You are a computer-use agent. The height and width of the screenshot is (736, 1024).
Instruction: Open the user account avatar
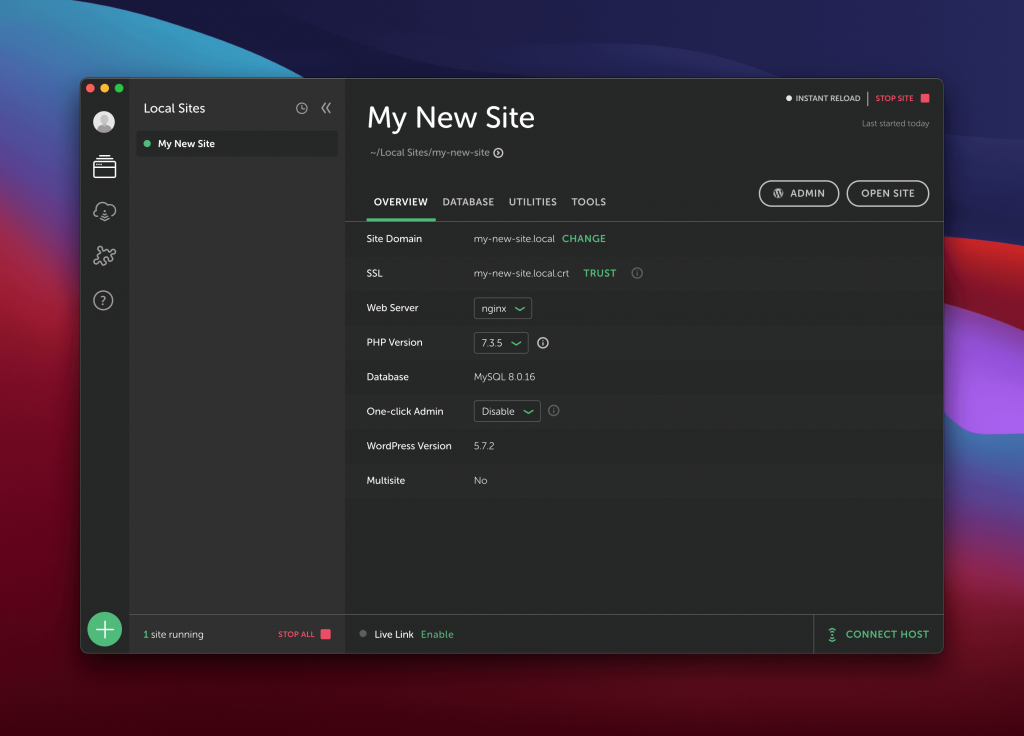click(104, 122)
